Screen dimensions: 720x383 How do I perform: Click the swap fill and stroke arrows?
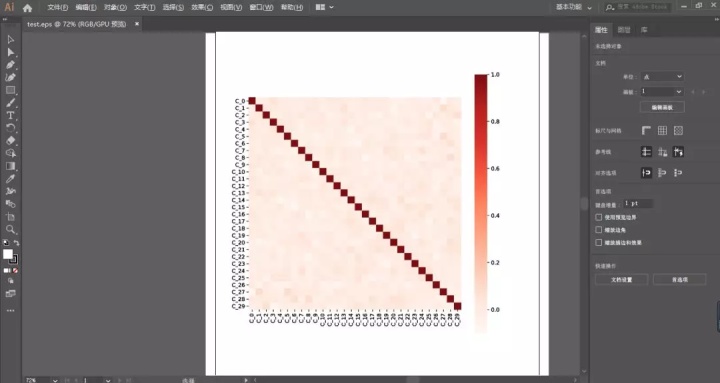(x=17, y=242)
